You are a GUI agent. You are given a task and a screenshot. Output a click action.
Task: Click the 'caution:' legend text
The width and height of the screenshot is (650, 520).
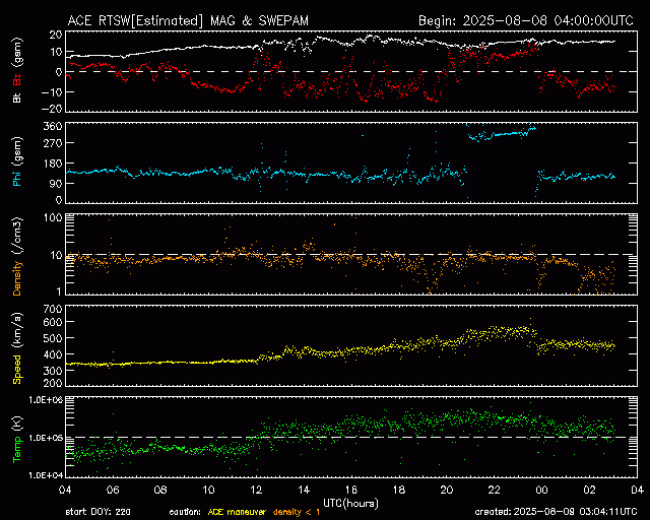185,512
